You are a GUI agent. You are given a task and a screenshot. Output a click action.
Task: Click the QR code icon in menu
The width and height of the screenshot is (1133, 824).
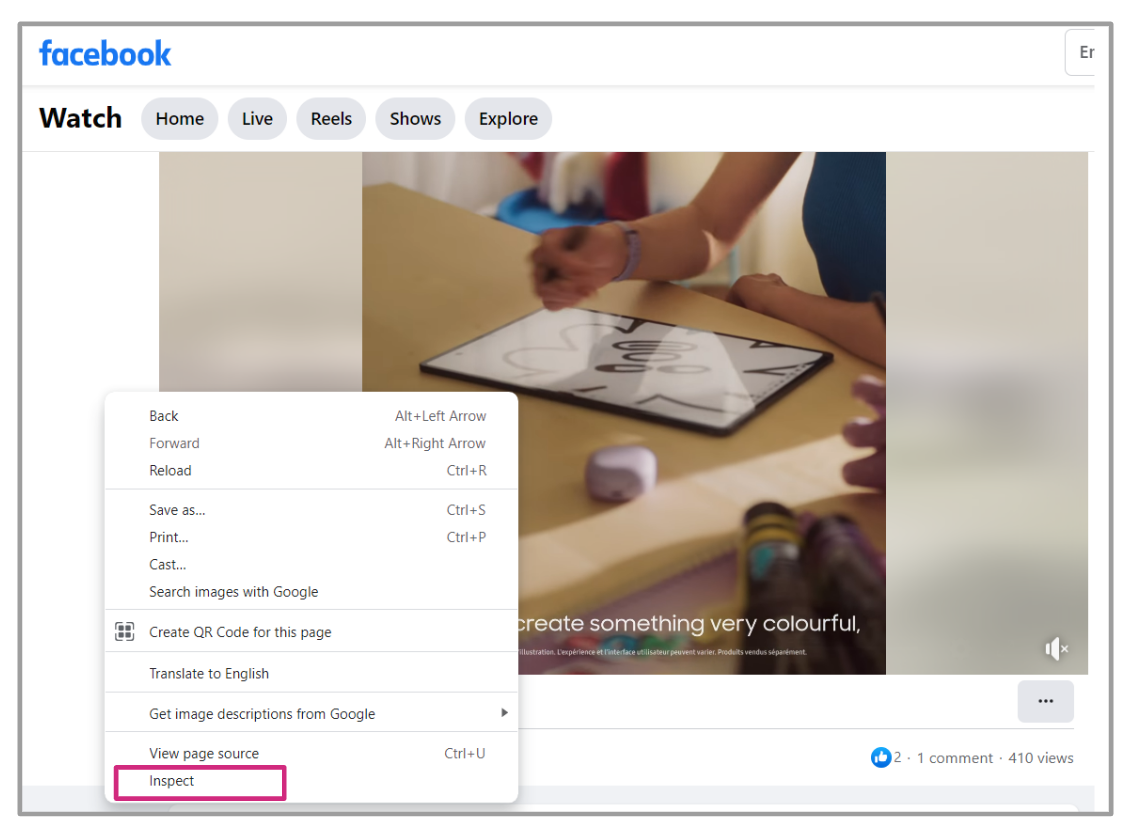tap(125, 632)
